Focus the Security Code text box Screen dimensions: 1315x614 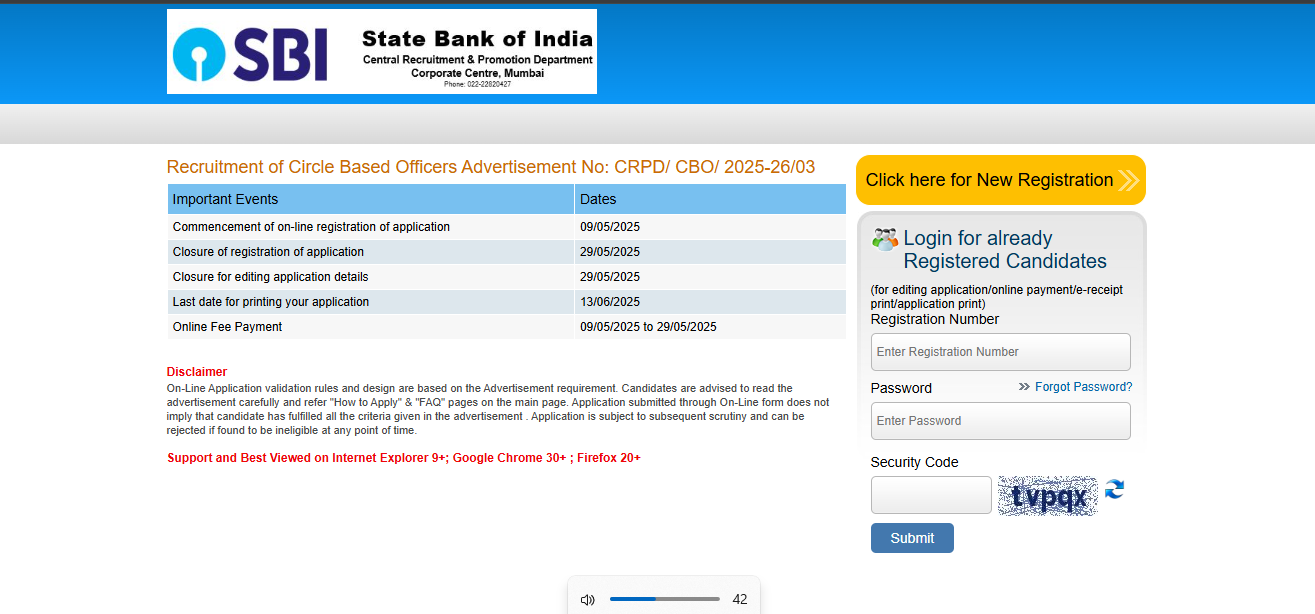931,495
